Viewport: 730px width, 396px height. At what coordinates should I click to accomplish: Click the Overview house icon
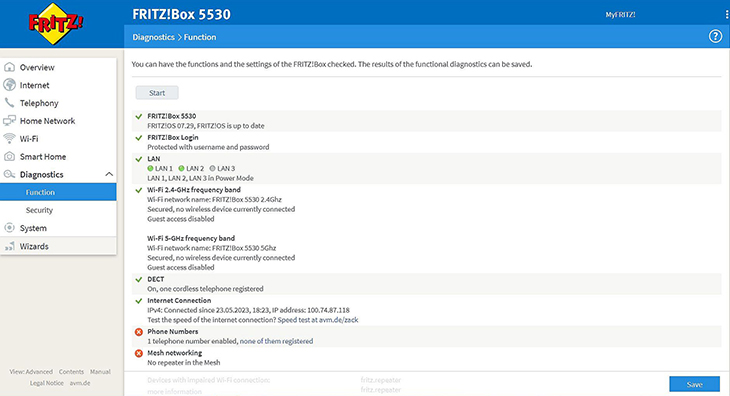[x=9, y=67]
